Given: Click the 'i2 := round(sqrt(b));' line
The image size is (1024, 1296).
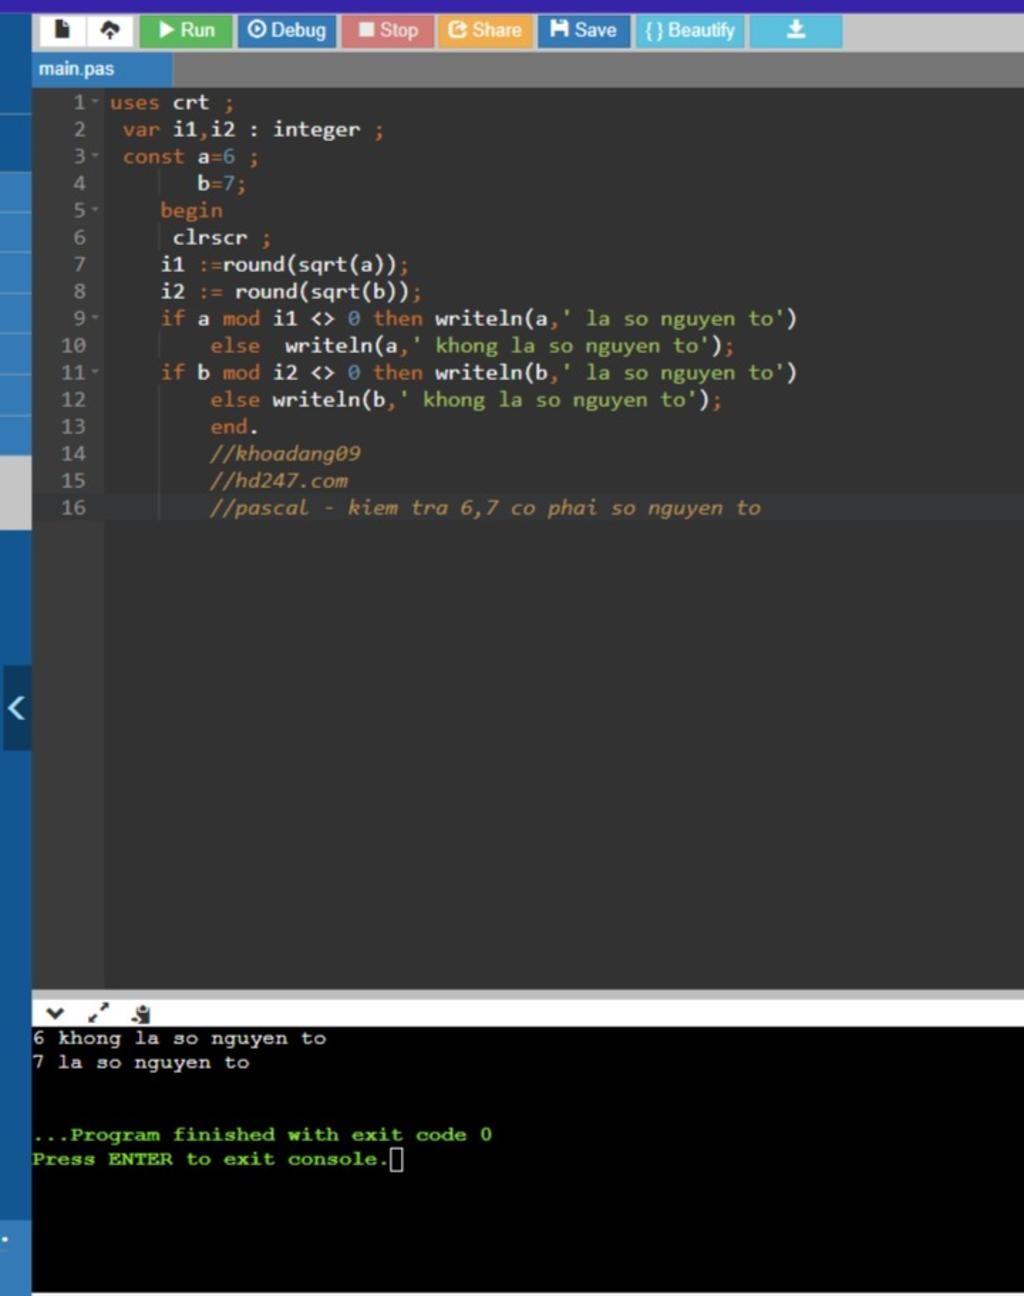Looking at the screenshot, I should (290, 292).
